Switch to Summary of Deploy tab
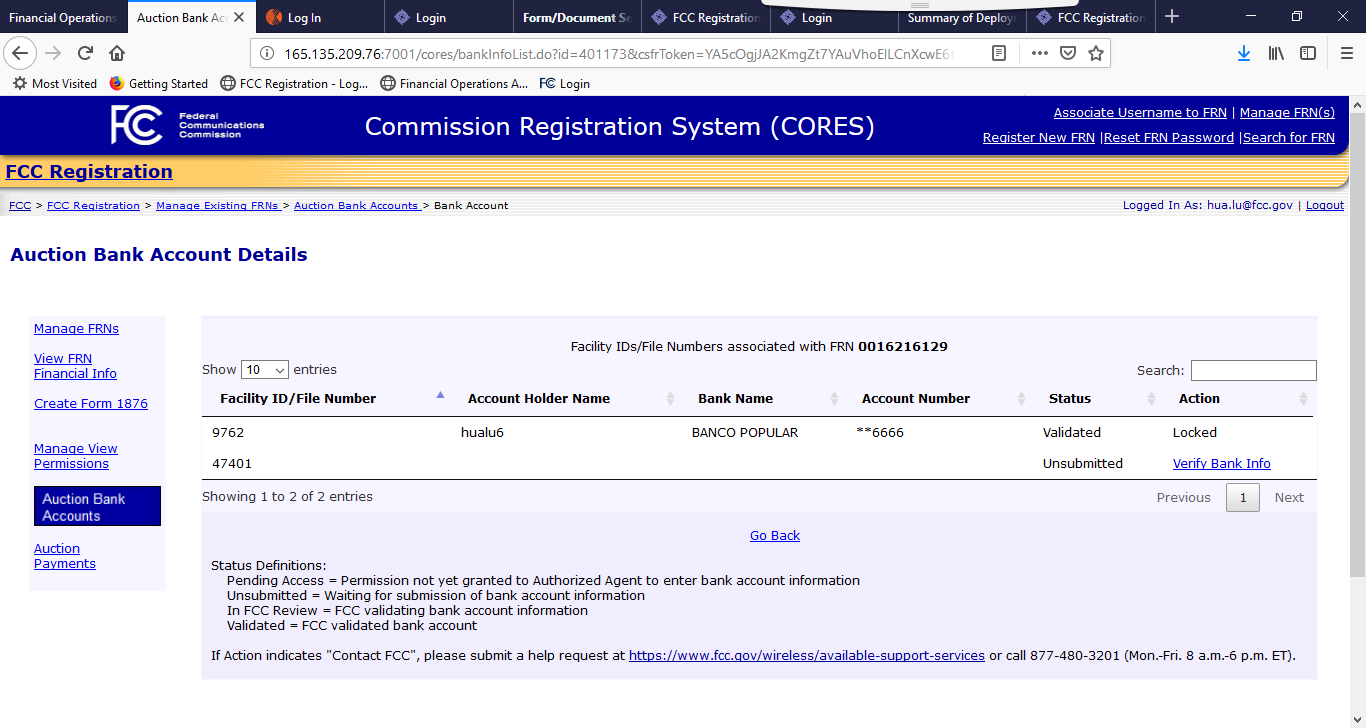 962,18
